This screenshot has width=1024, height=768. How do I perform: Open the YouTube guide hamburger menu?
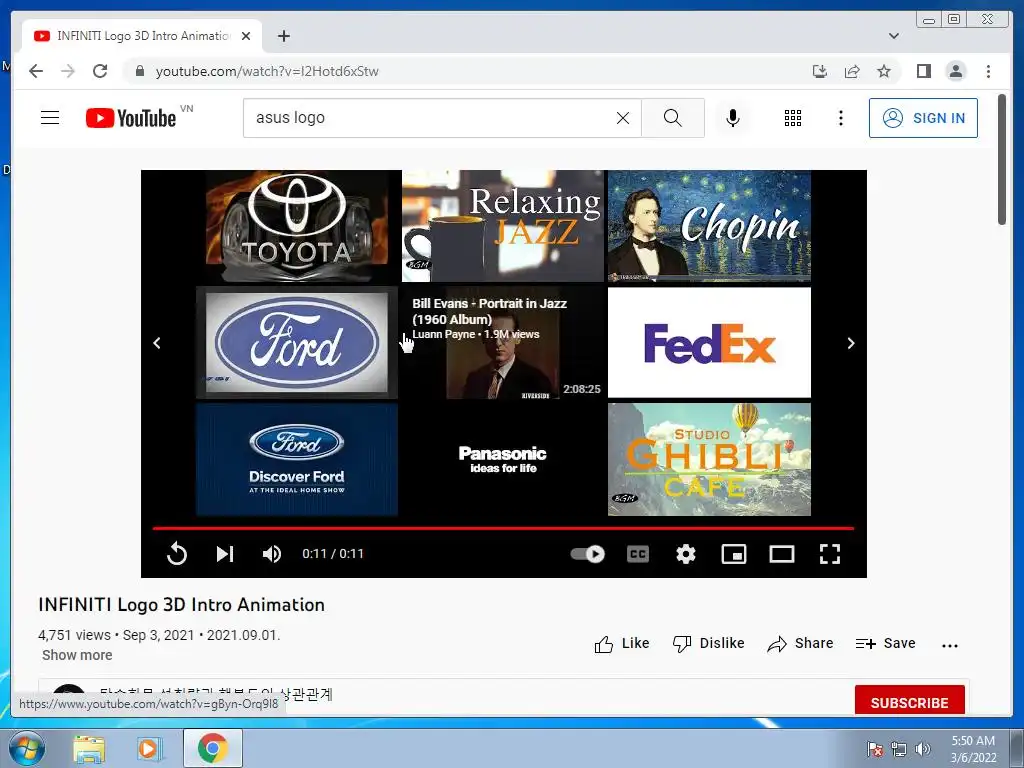pos(50,118)
